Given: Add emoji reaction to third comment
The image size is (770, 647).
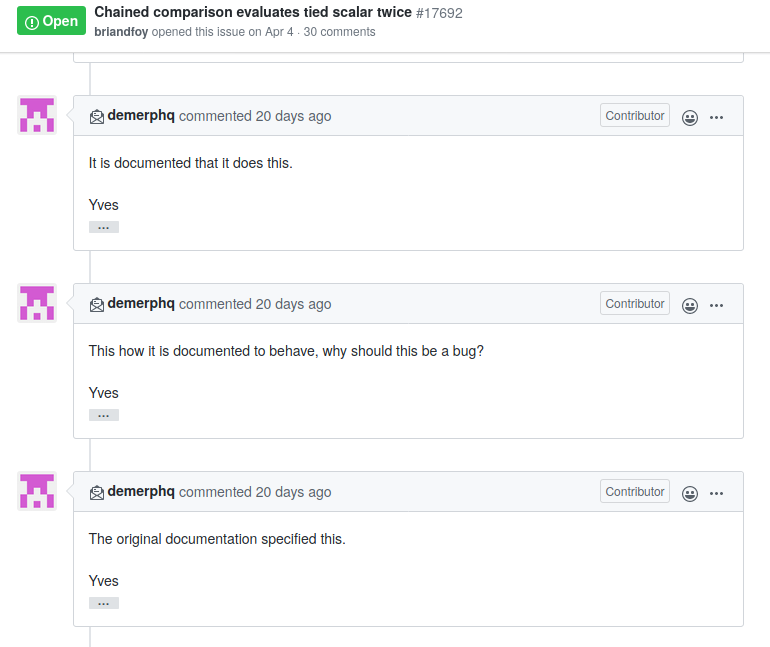Looking at the screenshot, I should click(689, 493).
